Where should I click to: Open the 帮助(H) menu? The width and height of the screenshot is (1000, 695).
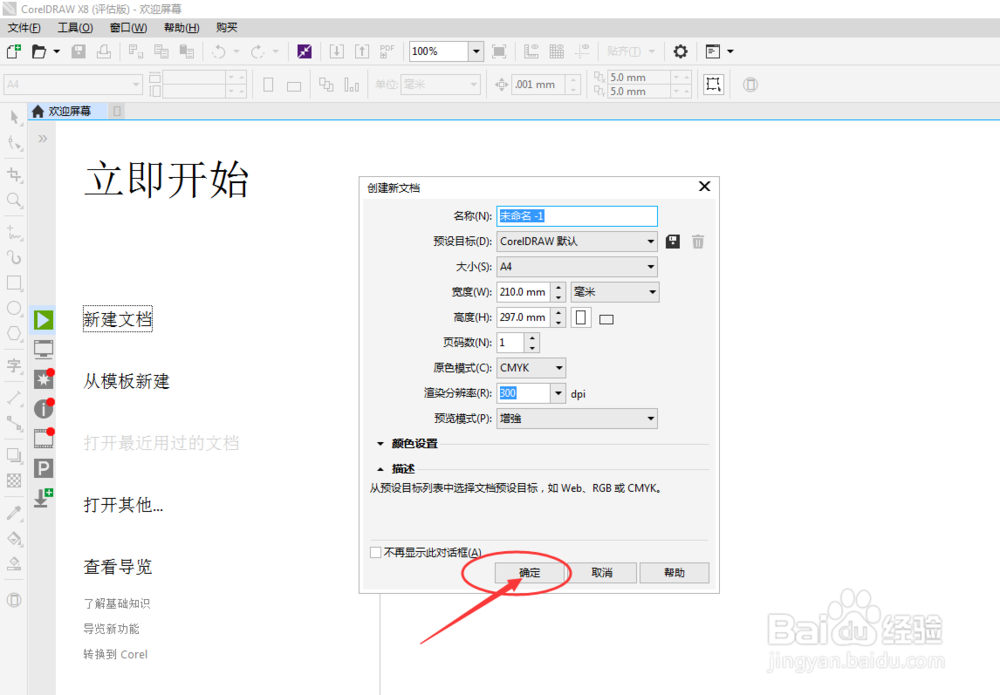coord(181,27)
